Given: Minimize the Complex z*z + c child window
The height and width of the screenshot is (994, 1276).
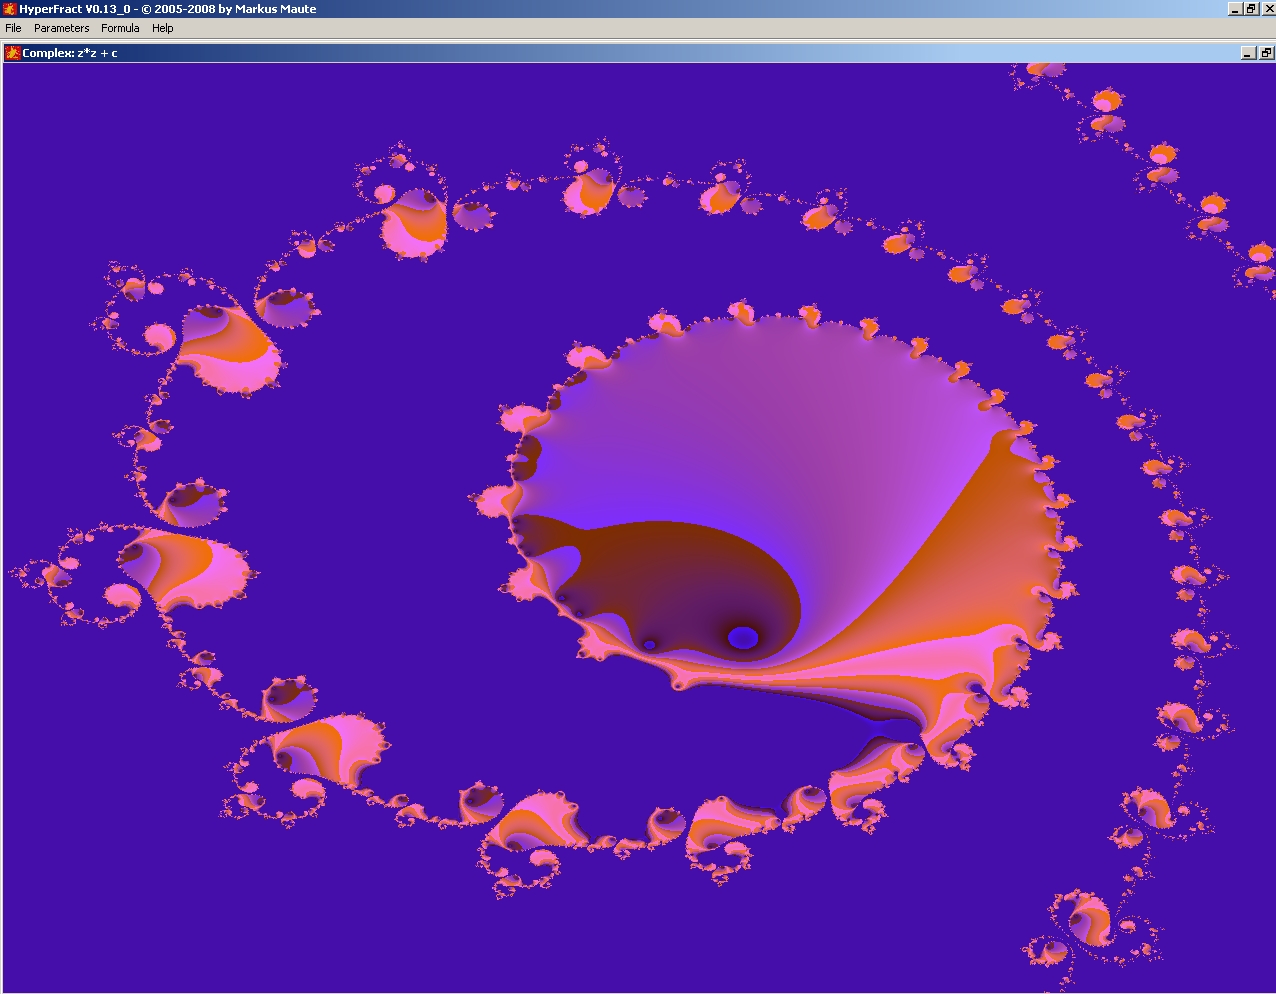Looking at the screenshot, I should (1248, 53).
